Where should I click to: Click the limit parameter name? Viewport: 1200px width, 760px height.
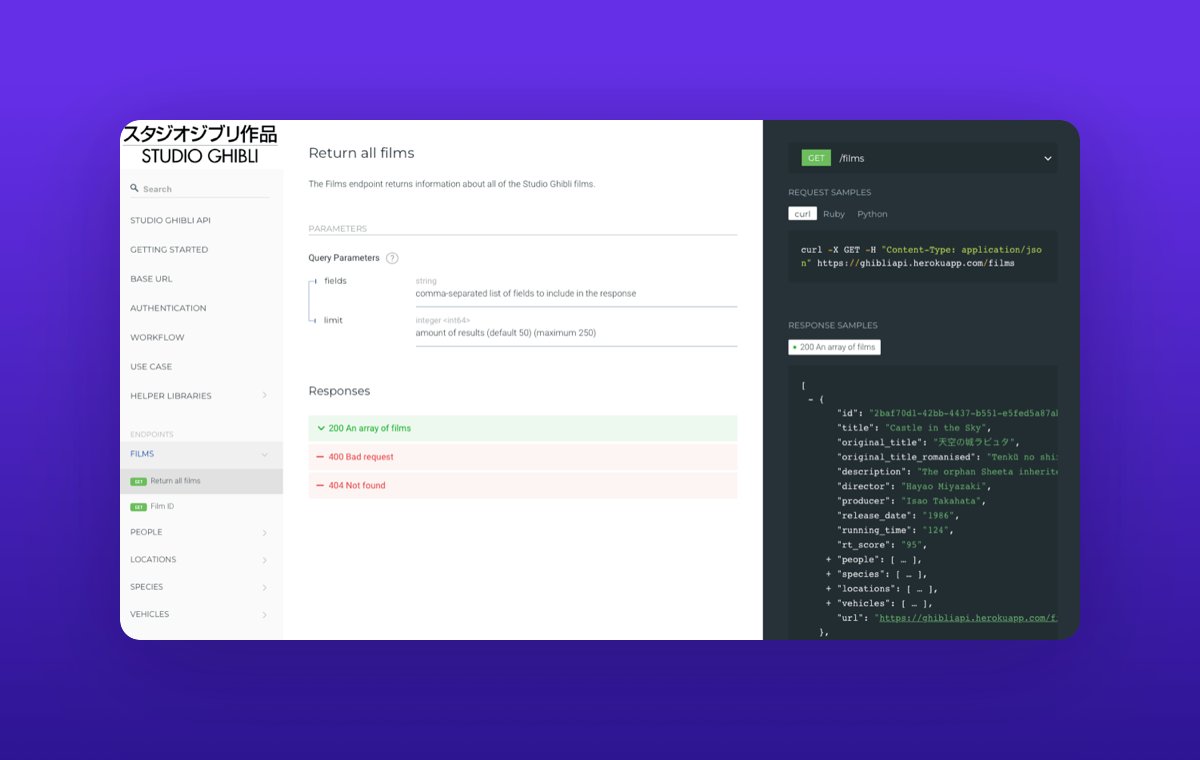pyautogui.click(x=333, y=320)
